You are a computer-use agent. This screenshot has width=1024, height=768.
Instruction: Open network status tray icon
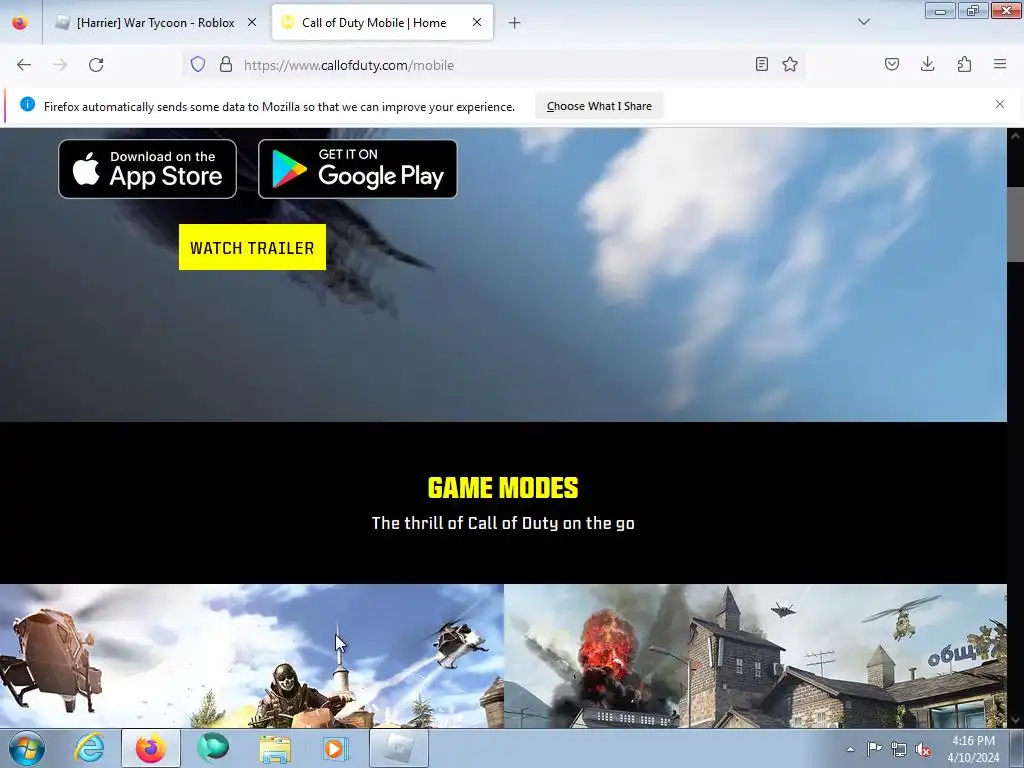click(899, 749)
